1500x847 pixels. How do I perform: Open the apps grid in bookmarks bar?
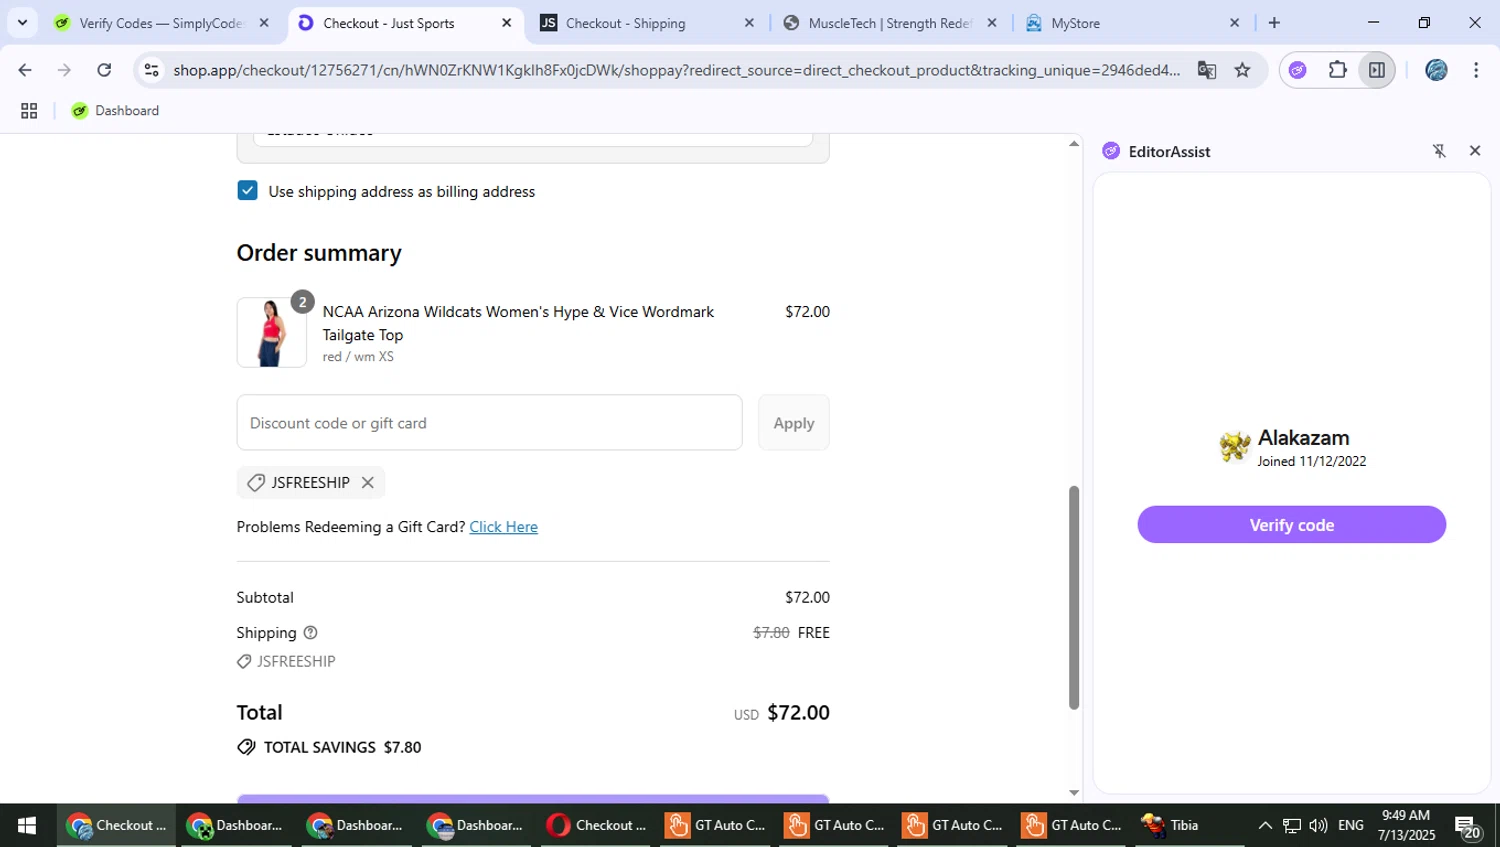29,111
